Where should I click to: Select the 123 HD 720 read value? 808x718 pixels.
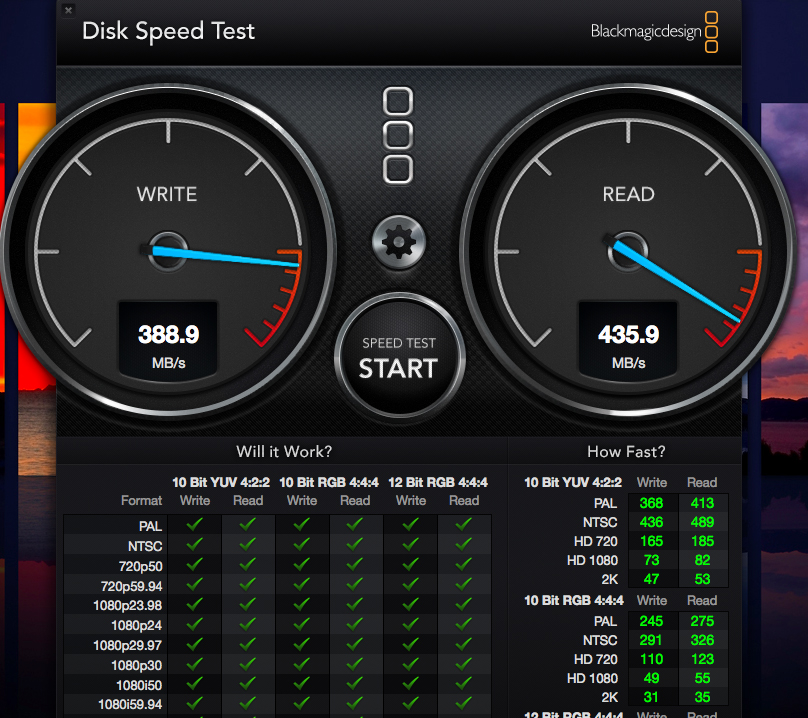coord(702,659)
